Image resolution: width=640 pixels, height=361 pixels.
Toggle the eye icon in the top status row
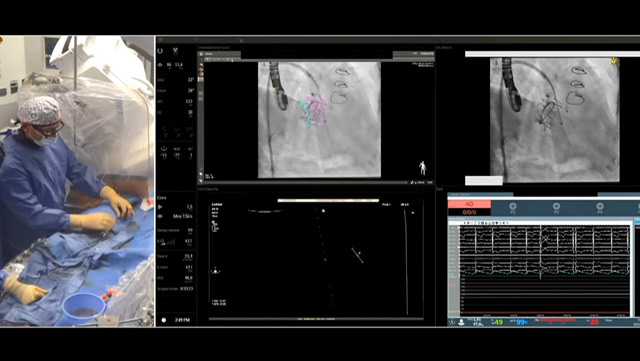pyautogui.click(x=160, y=65)
